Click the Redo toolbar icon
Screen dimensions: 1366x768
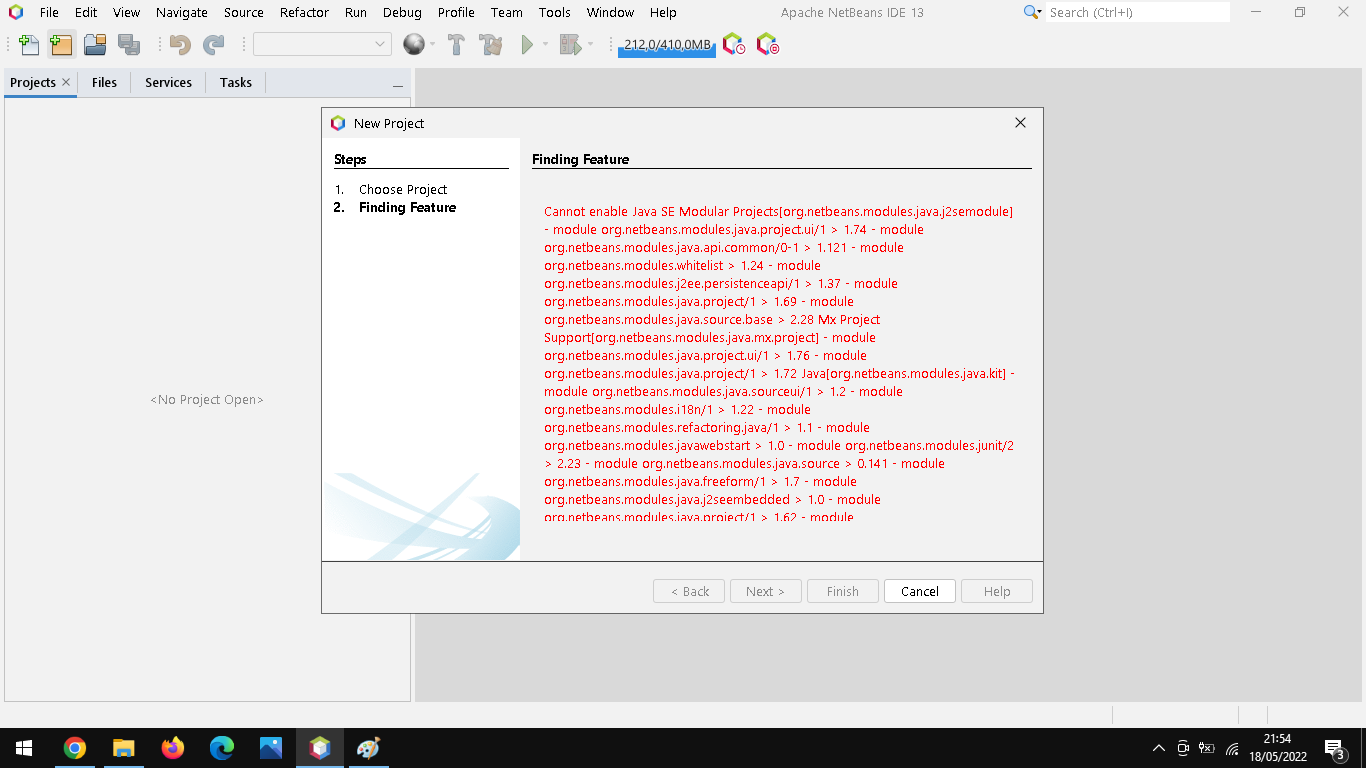click(213, 44)
